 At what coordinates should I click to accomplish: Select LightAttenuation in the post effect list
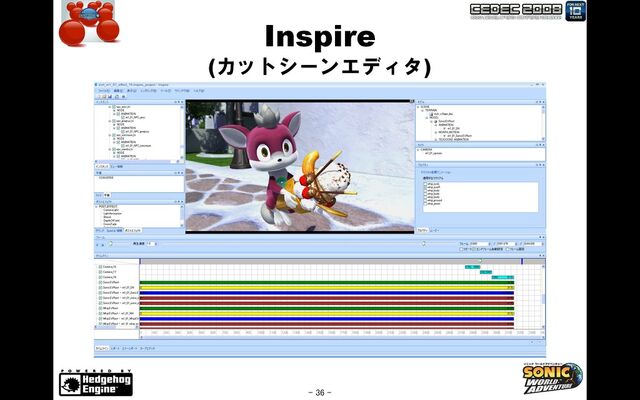tap(112, 213)
